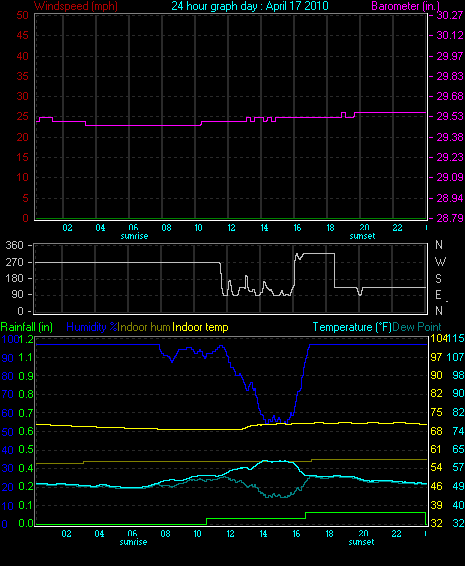Click the 14 hour tick on bottom graph
The width and height of the screenshot is (465, 566).
263,534
